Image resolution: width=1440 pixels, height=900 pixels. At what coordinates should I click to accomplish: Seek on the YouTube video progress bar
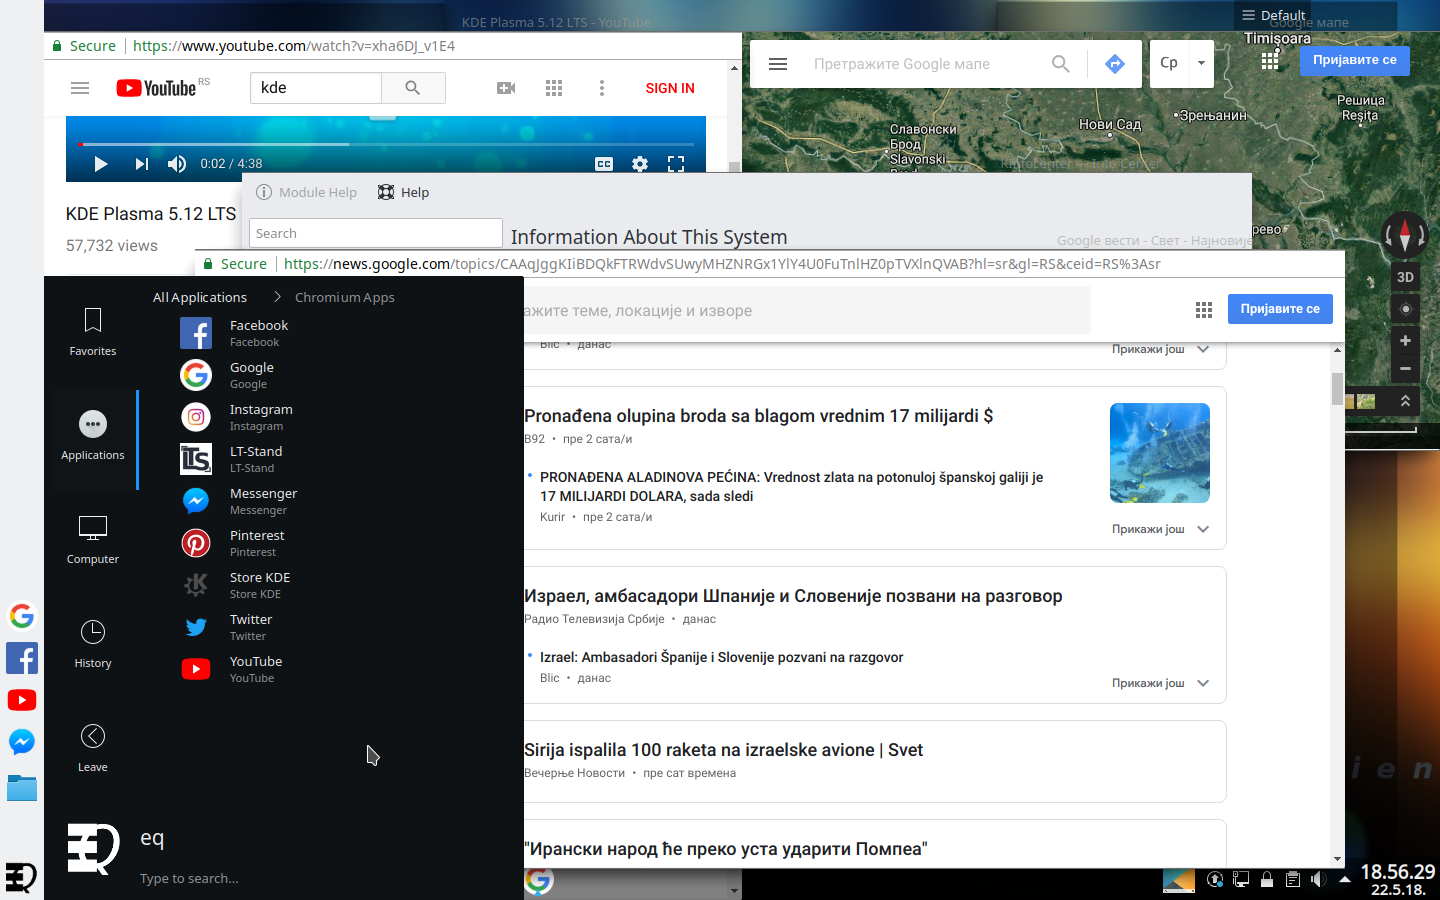tap(386, 144)
